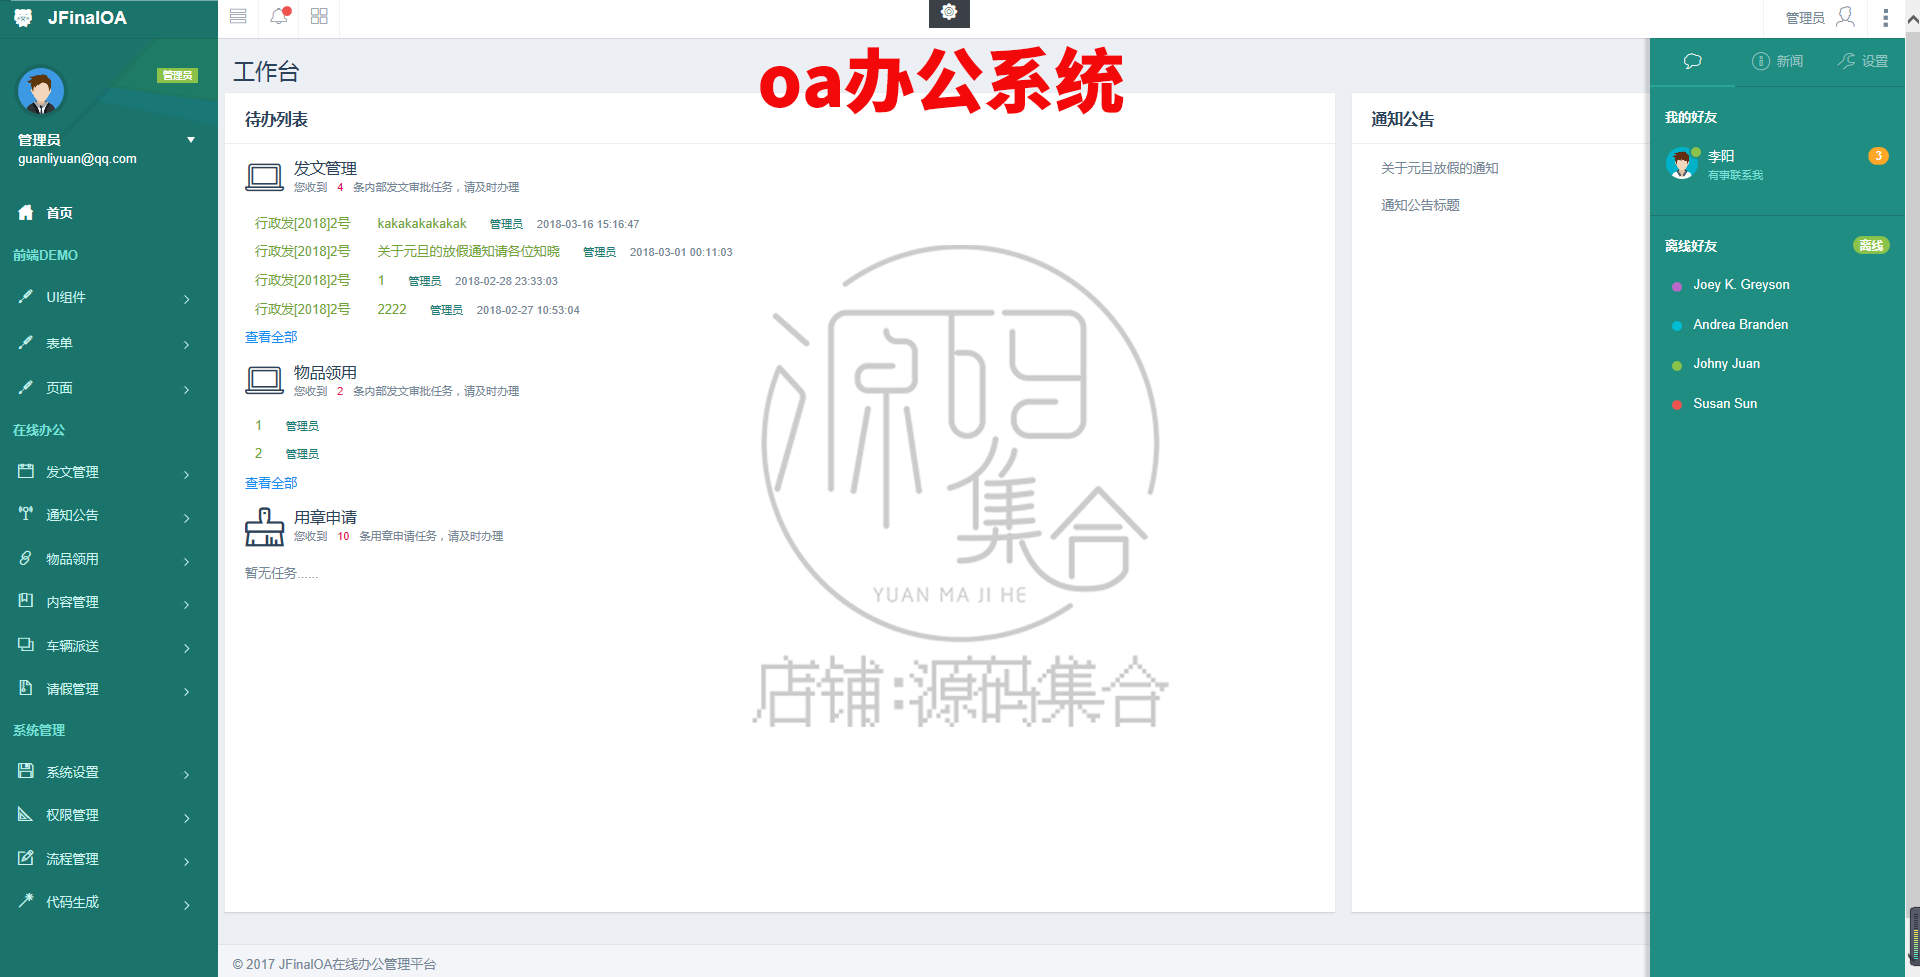Click the 权限管理 sidebar icon
1920x977 pixels.
click(26, 814)
